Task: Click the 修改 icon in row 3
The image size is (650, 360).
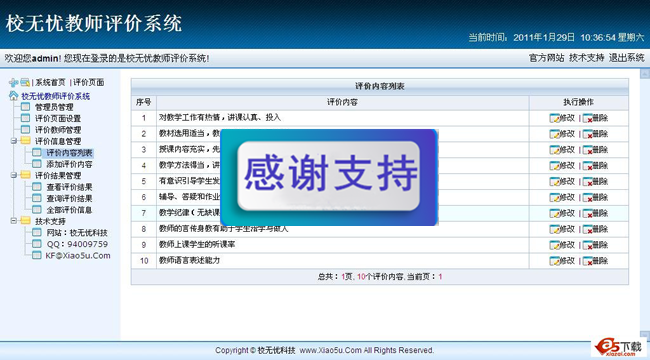Action: pyautogui.click(x=554, y=150)
